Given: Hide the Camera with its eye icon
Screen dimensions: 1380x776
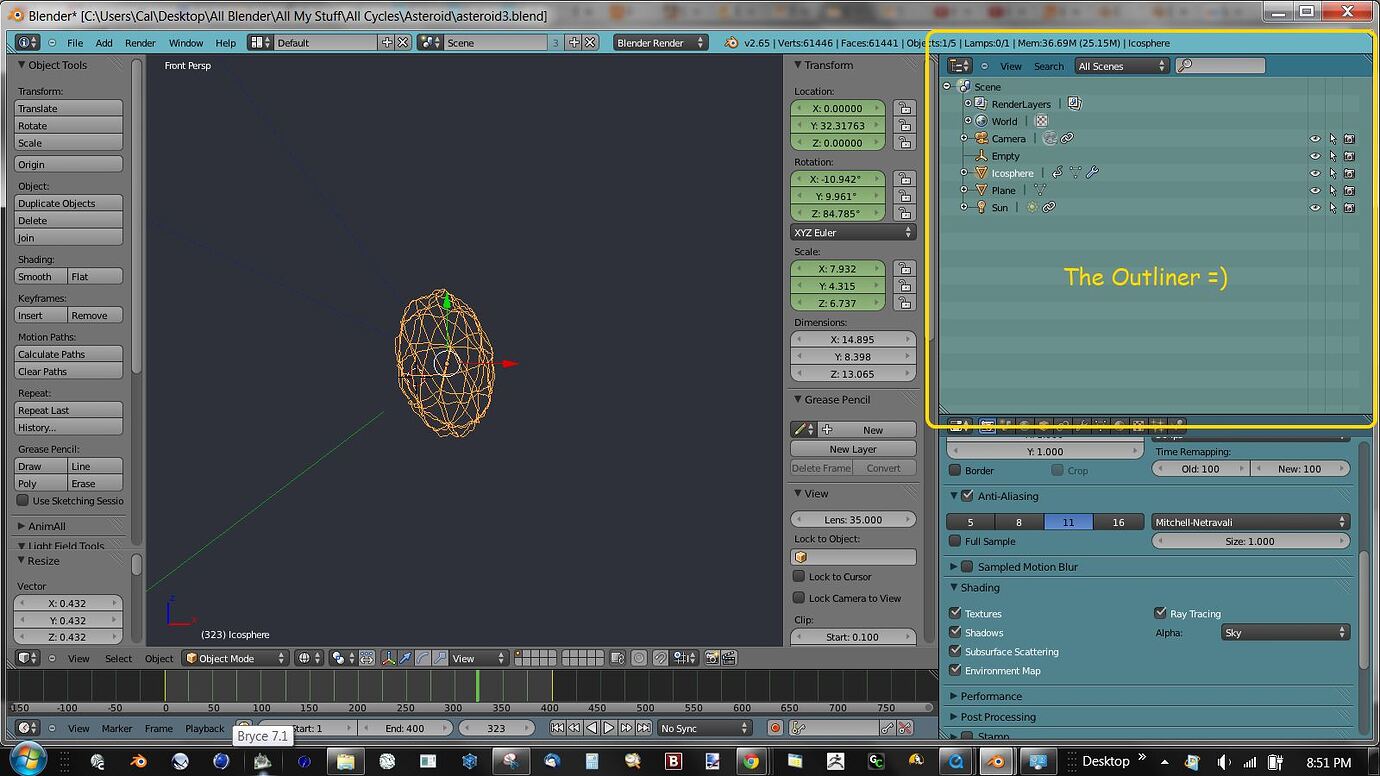Looking at the screenshot, I should pos(1315,139).
